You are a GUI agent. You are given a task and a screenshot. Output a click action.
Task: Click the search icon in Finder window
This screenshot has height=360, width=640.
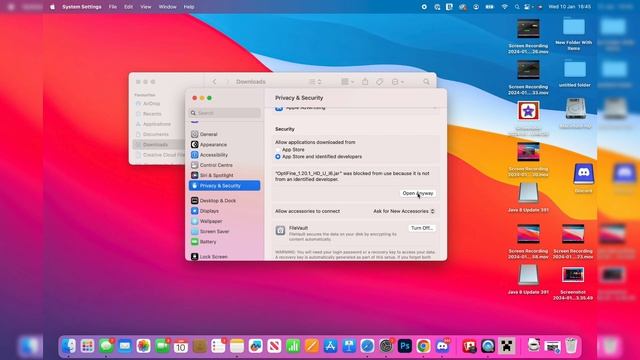point(426,82)
